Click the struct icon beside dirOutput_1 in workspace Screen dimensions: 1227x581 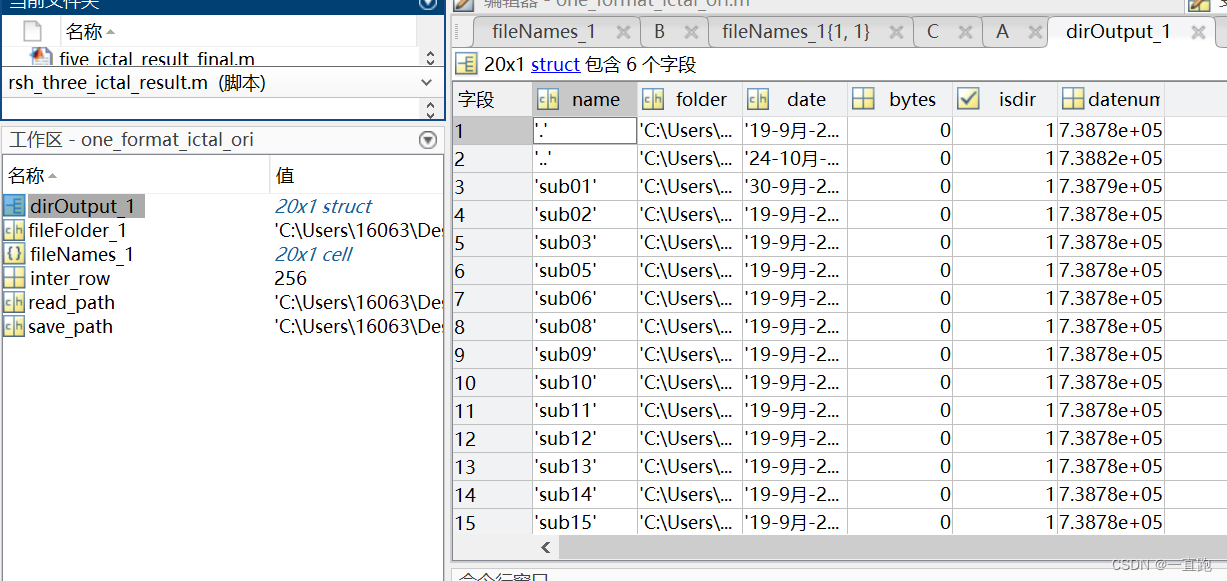pos(14,206)
